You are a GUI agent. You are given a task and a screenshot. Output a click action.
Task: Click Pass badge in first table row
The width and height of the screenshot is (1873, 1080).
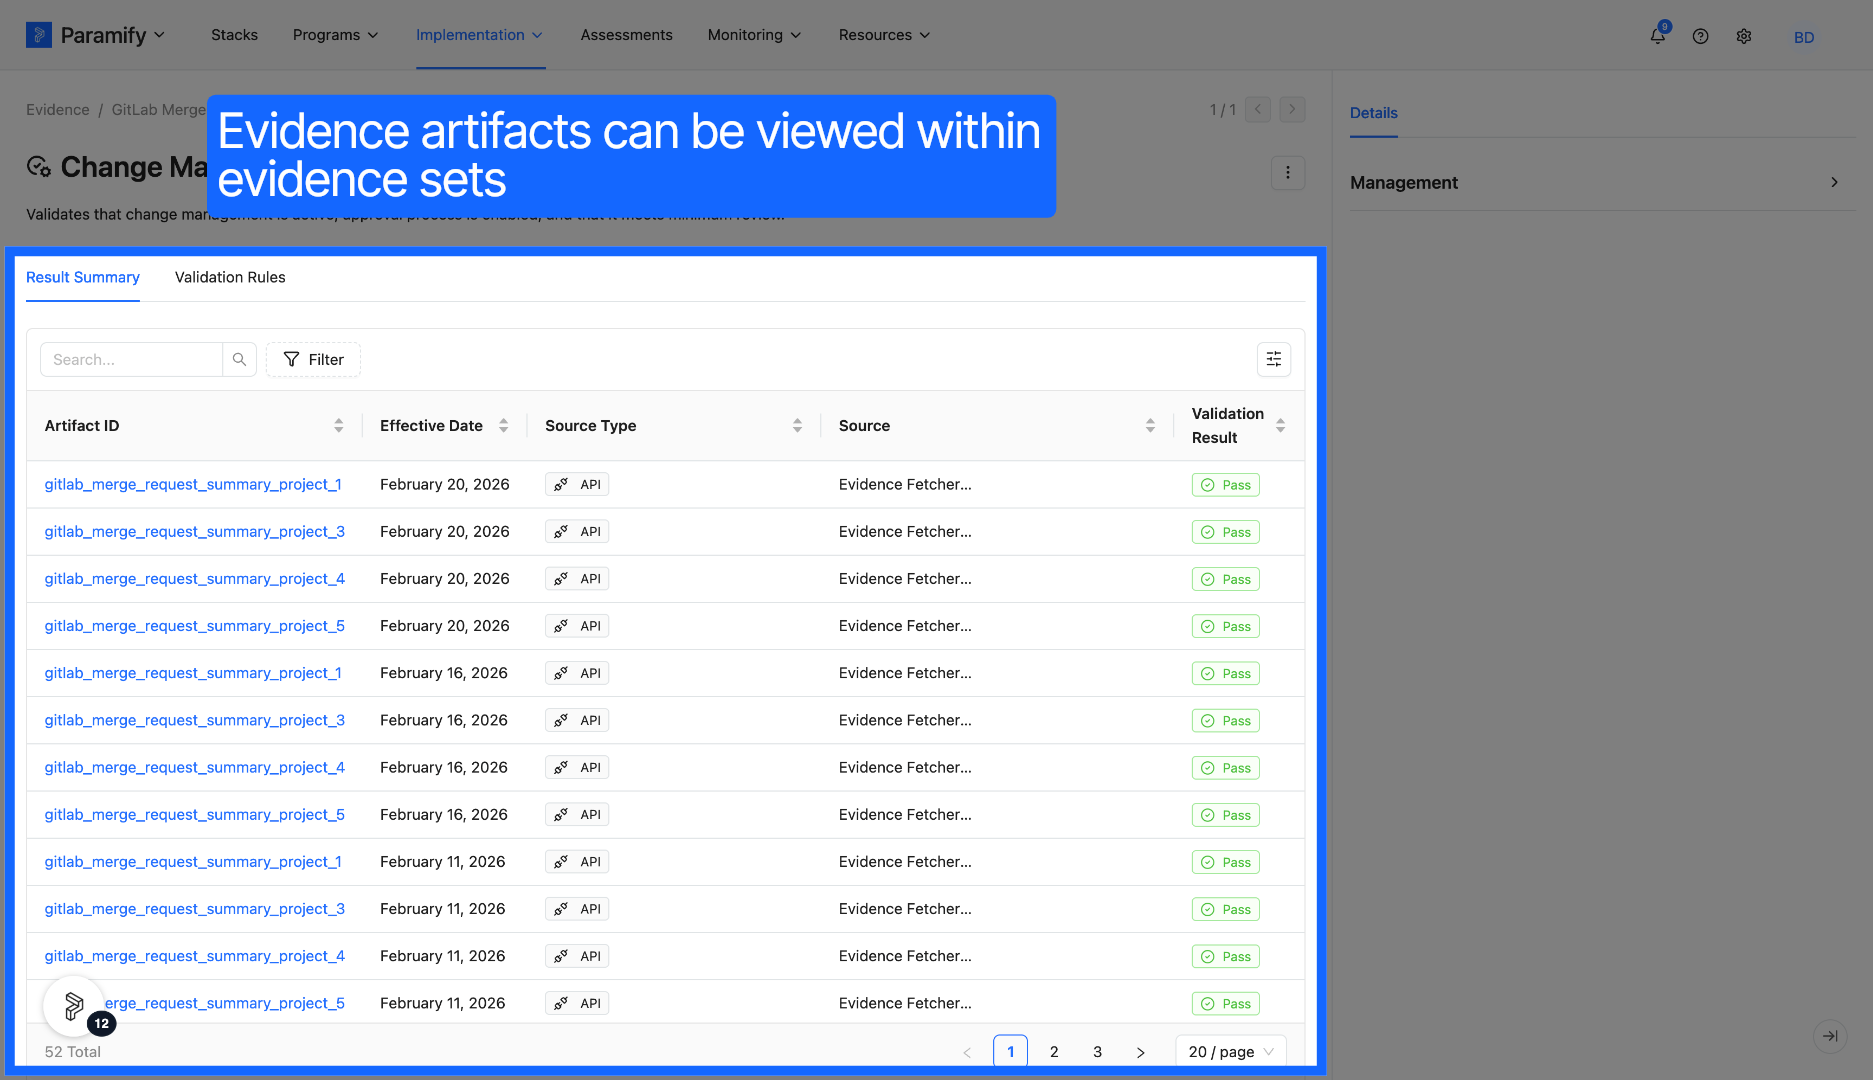click(1225, 485)
